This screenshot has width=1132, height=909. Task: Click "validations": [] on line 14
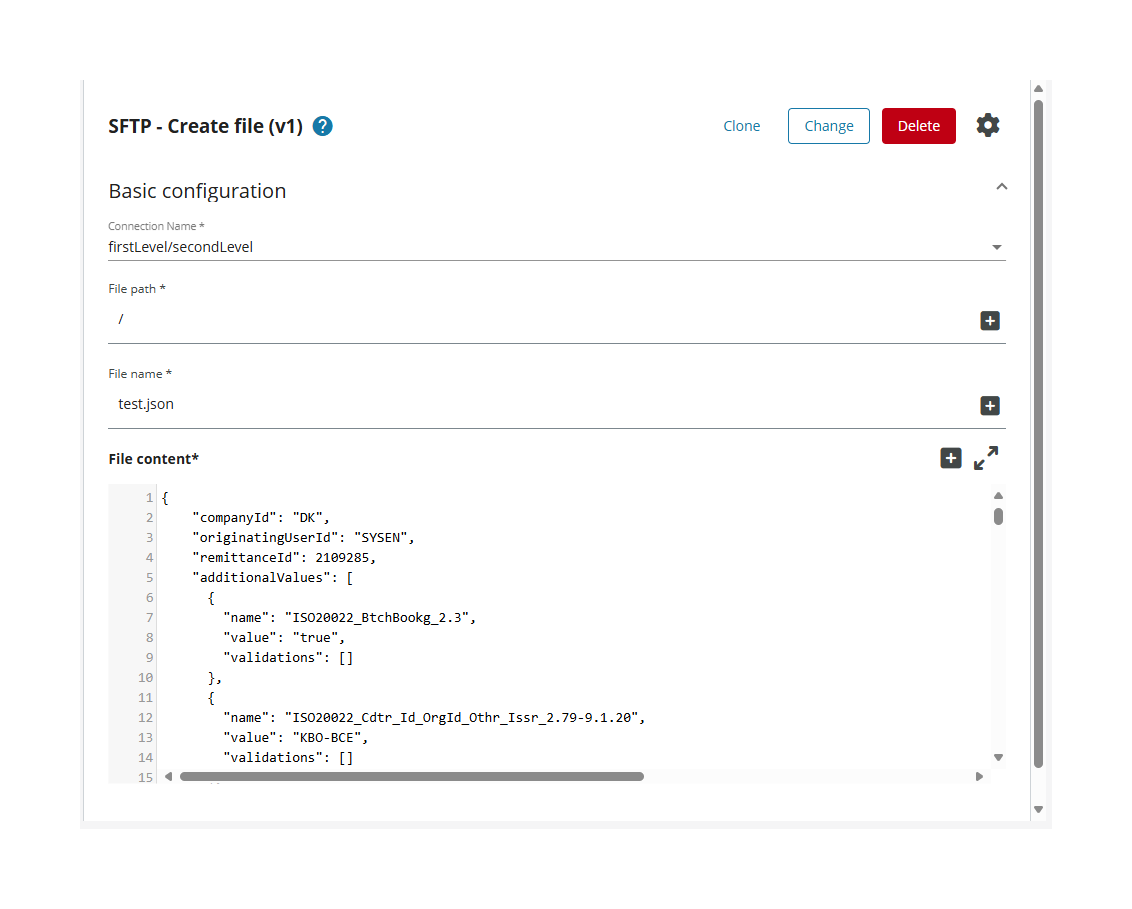(288, 757)
